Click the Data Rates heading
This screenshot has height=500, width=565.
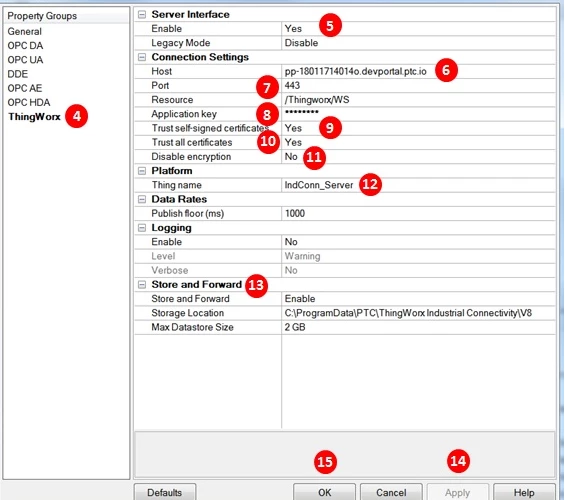pyautogui.click(x=179, y=199)
